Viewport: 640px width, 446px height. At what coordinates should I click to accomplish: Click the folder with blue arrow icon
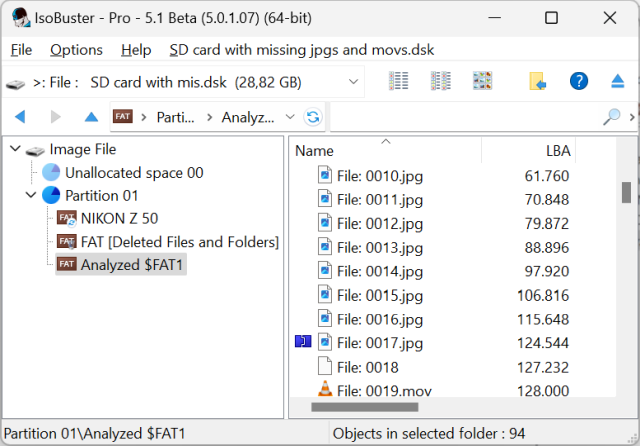(538, 81)
